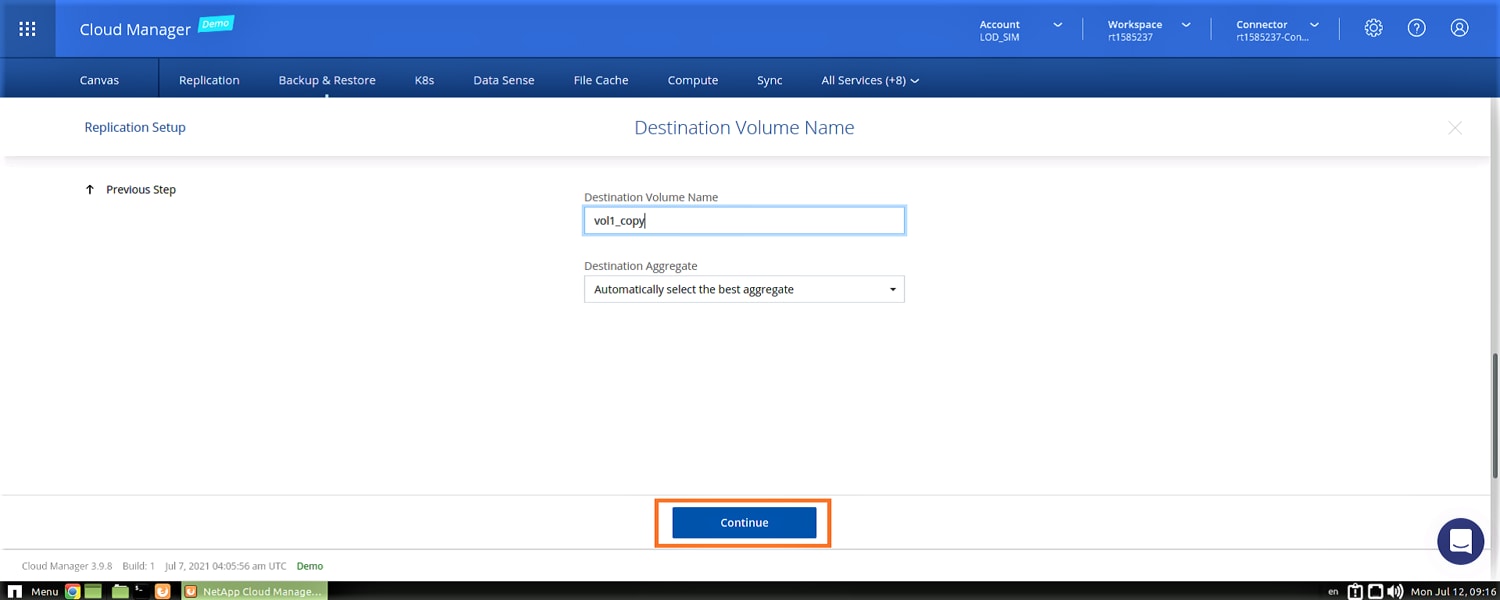Expand the Destination Aggregate dropdown
1500x600 pixels.
744,290
